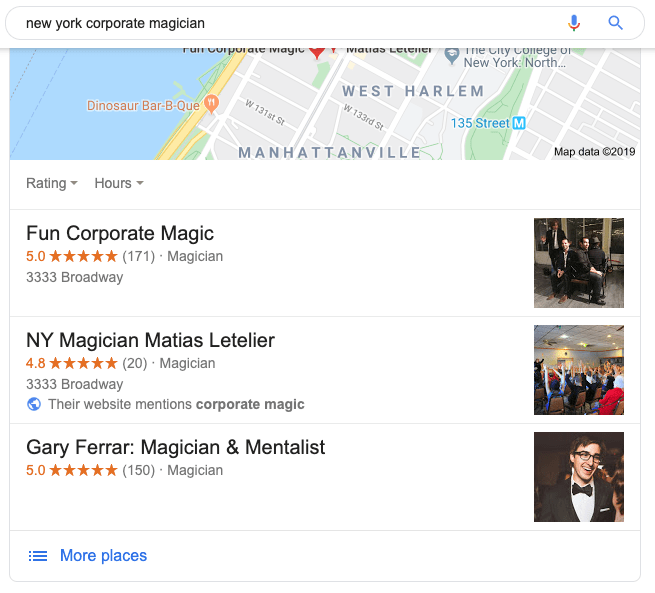The height and width of the screenshot is (593, 655).
Task: Click the globe icon beside website mention
Action: point(34,404)
